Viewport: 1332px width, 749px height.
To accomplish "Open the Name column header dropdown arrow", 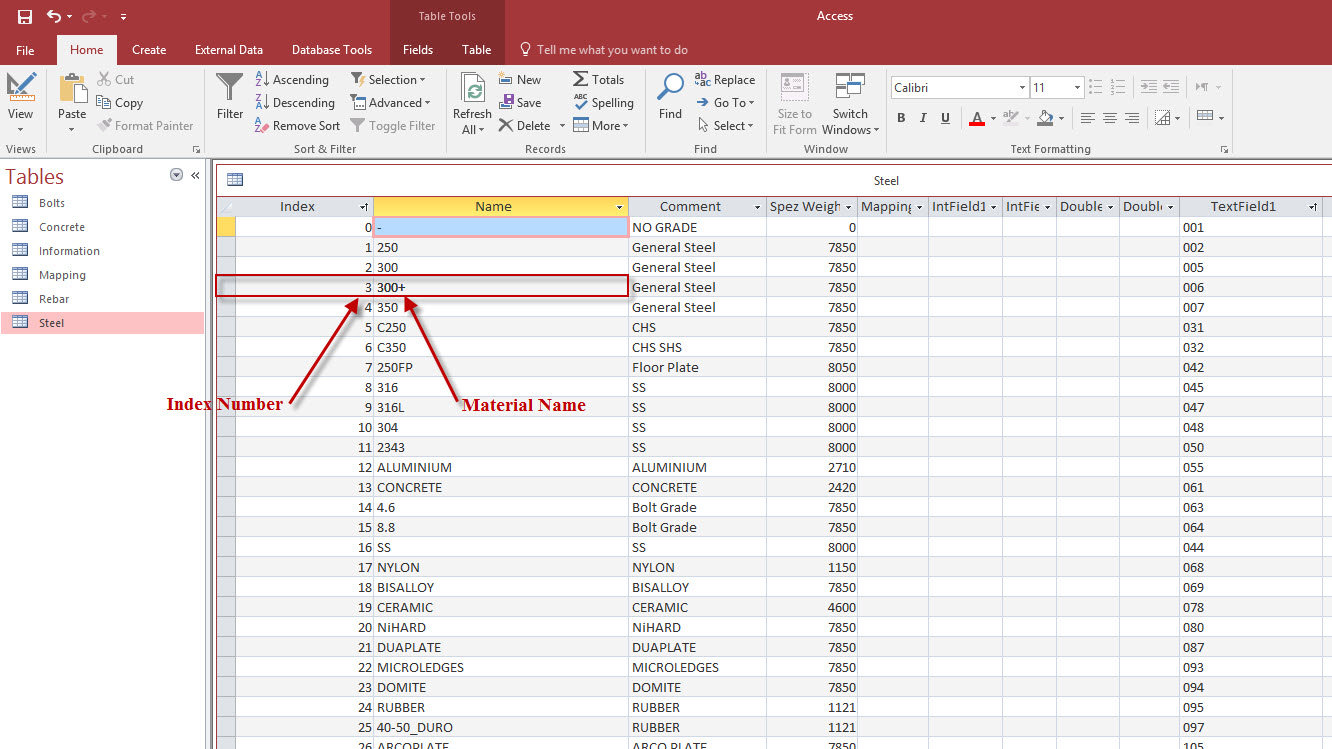I will 618,207.
